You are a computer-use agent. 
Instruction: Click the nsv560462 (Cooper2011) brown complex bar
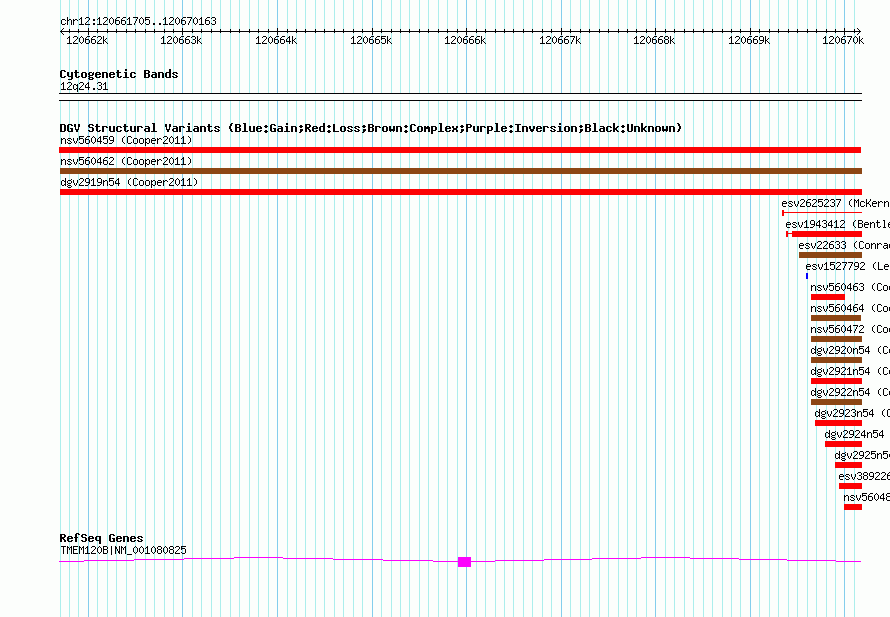460,171
